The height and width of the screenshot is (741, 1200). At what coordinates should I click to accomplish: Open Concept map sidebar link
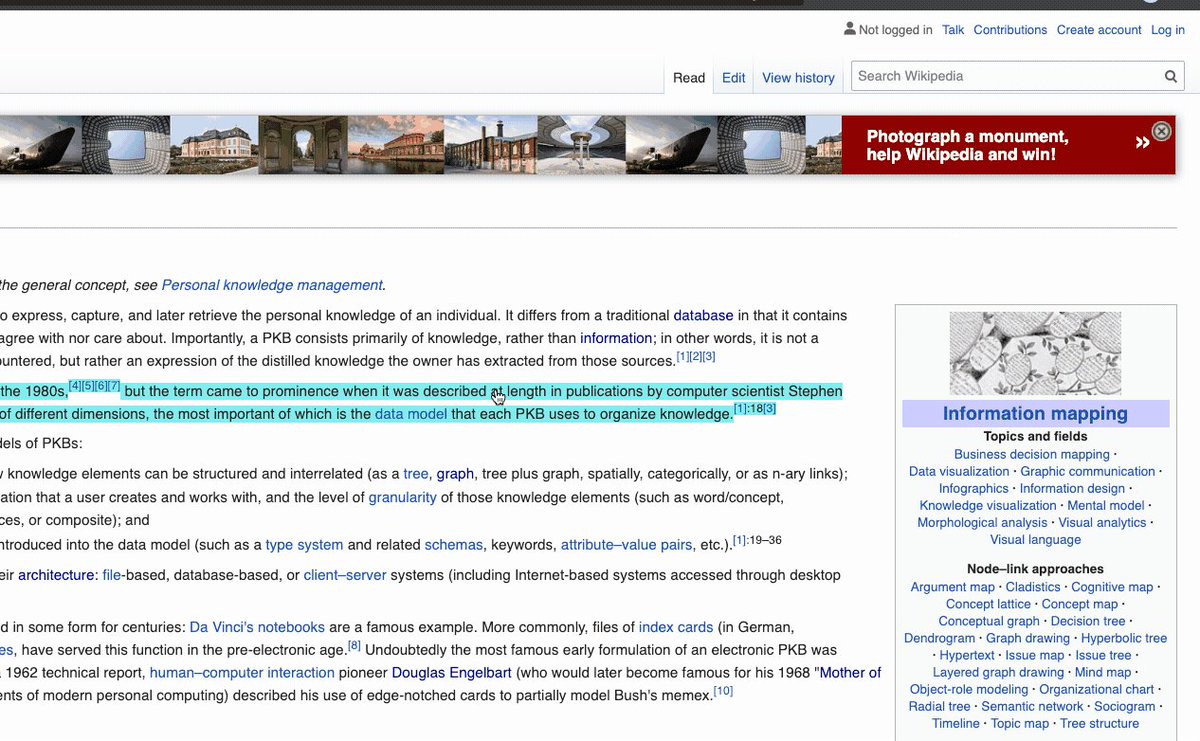tap(1079, 604)
